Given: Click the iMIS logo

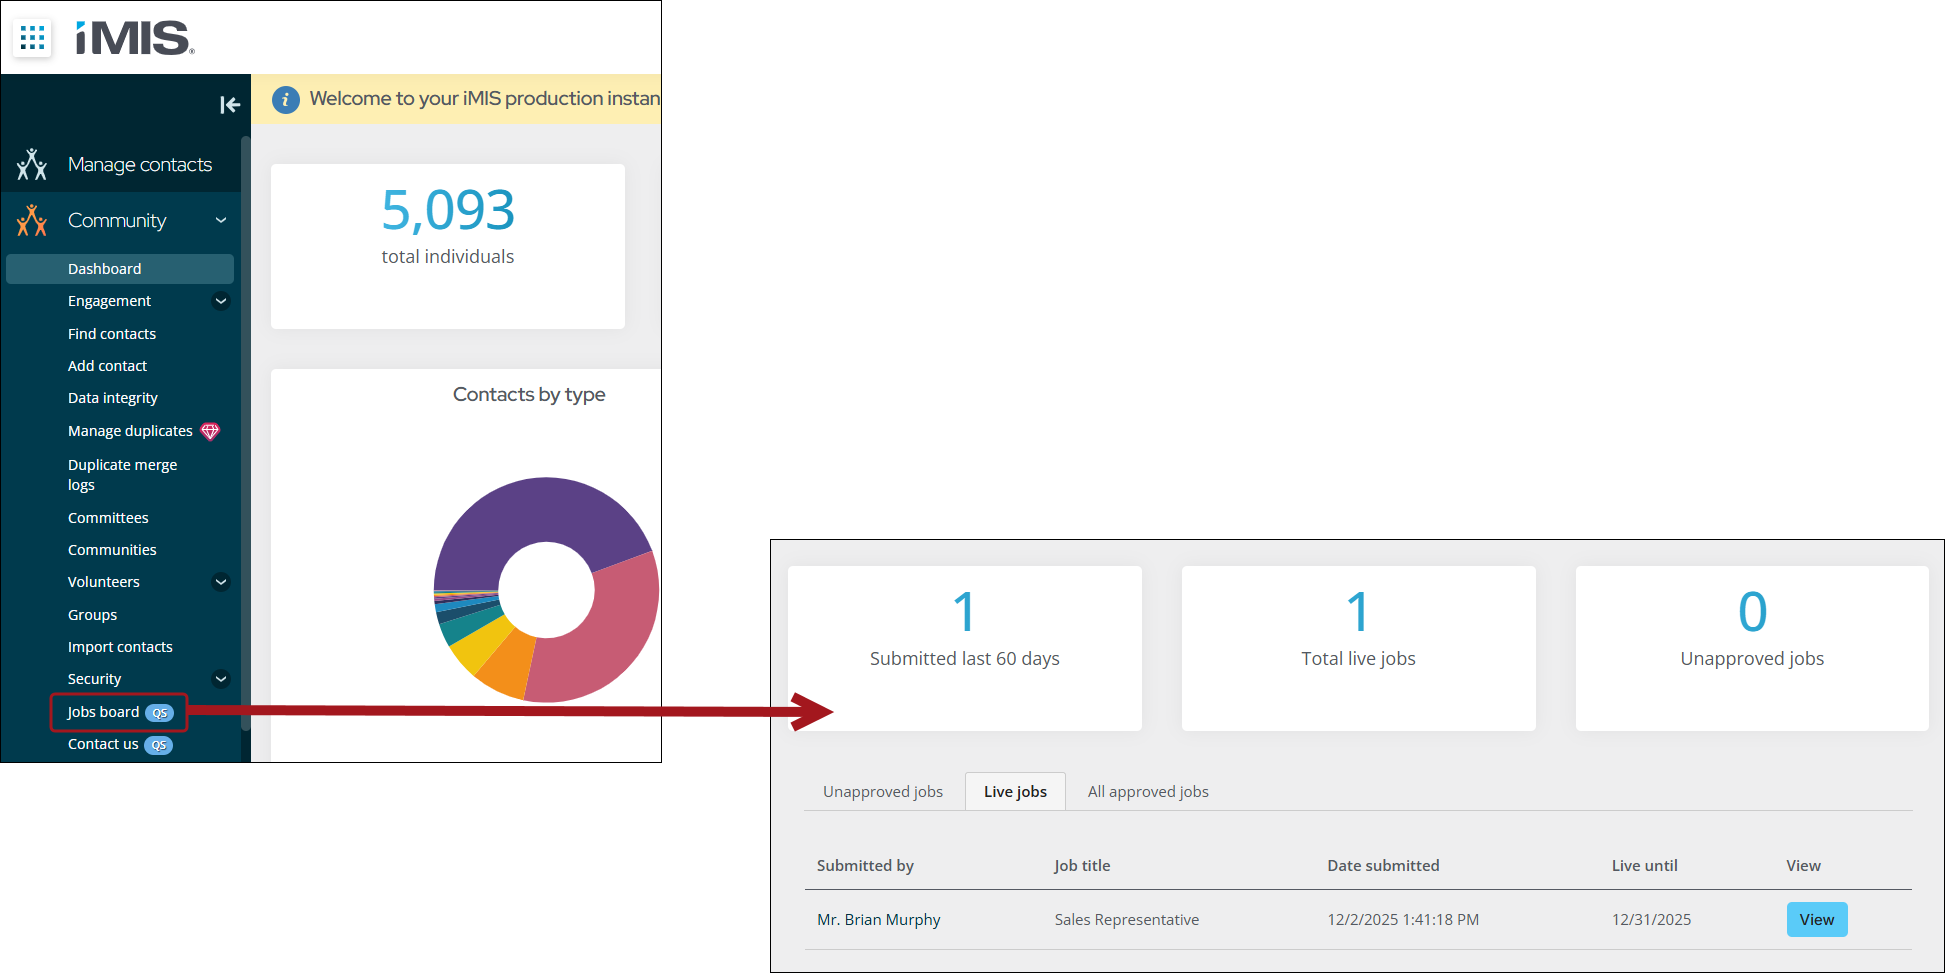Looking at the screenshot, I should 134,38.
